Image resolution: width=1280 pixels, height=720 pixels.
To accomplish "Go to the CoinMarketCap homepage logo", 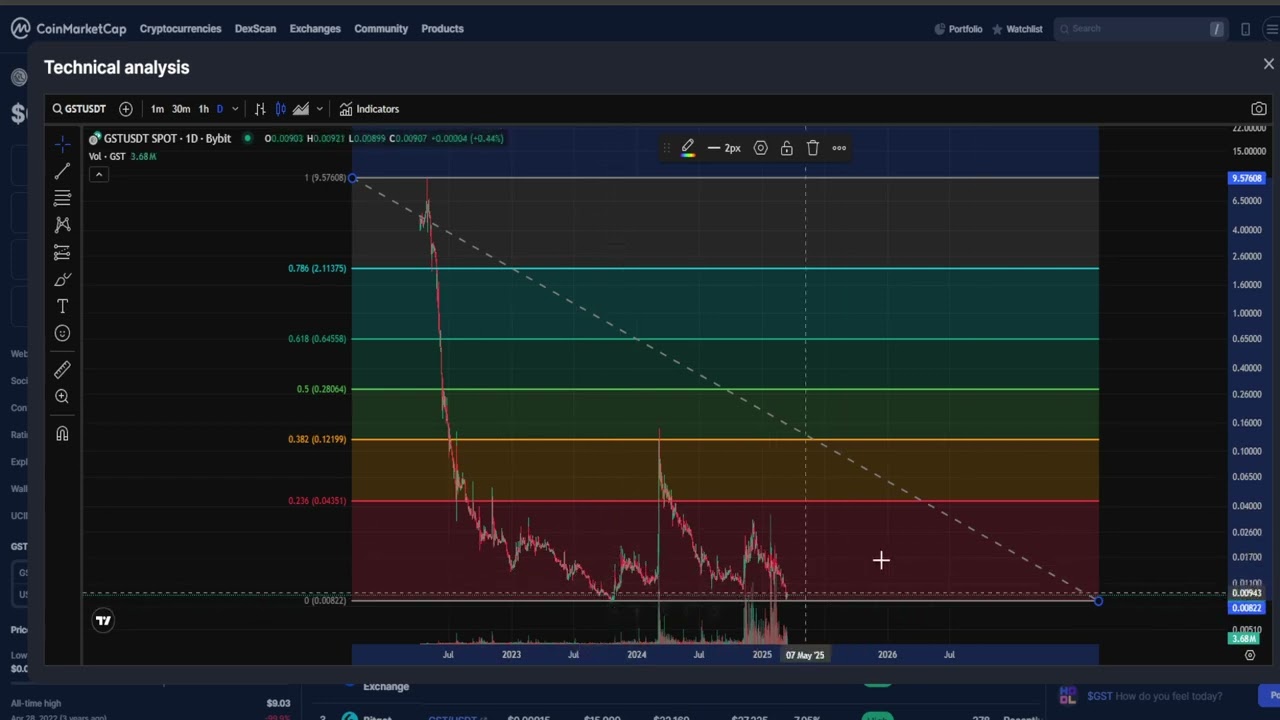I will coord(67,29).
